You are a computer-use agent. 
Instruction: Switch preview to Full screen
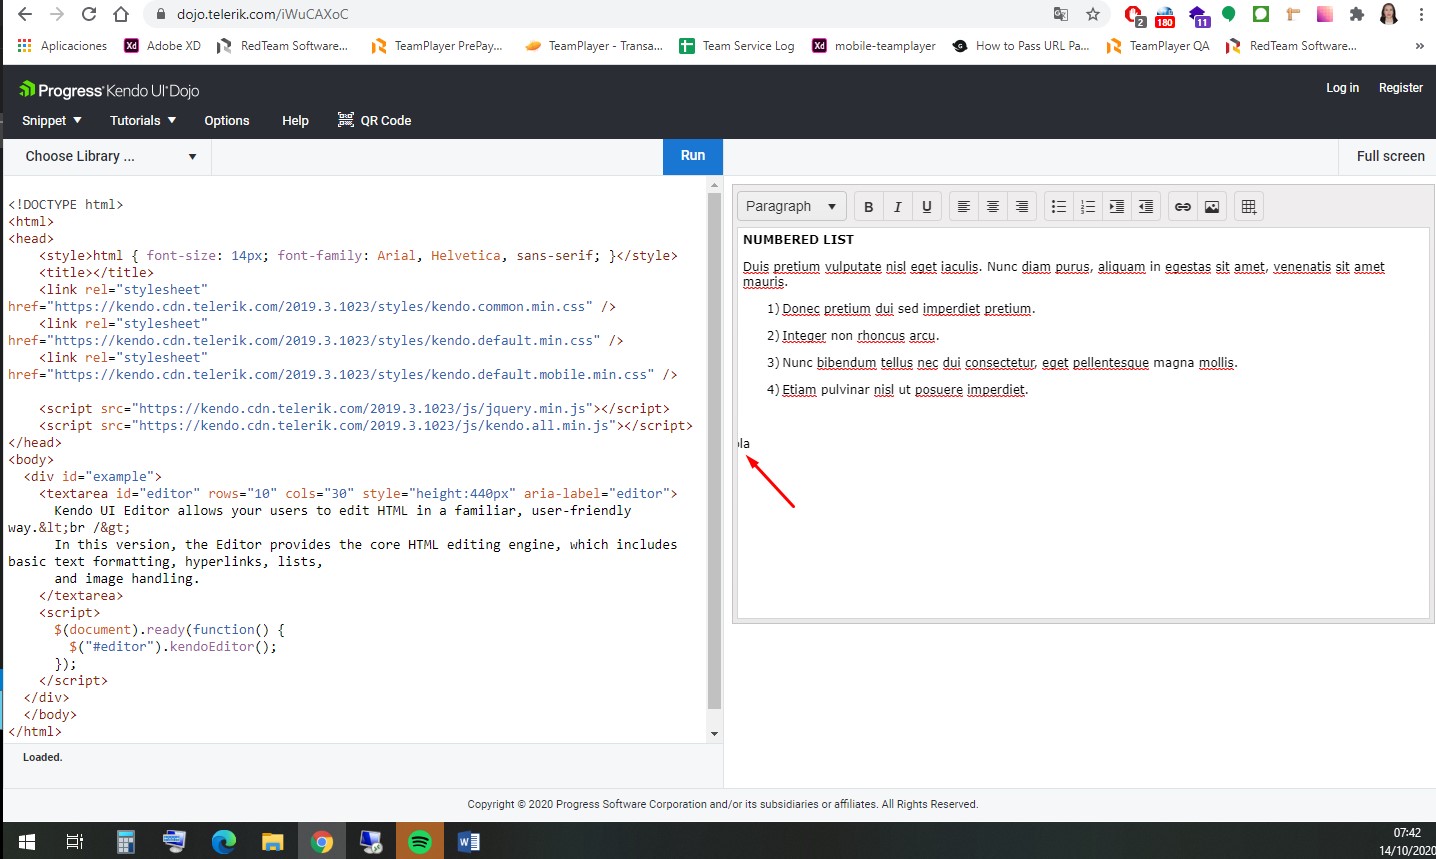point(1390,156)
